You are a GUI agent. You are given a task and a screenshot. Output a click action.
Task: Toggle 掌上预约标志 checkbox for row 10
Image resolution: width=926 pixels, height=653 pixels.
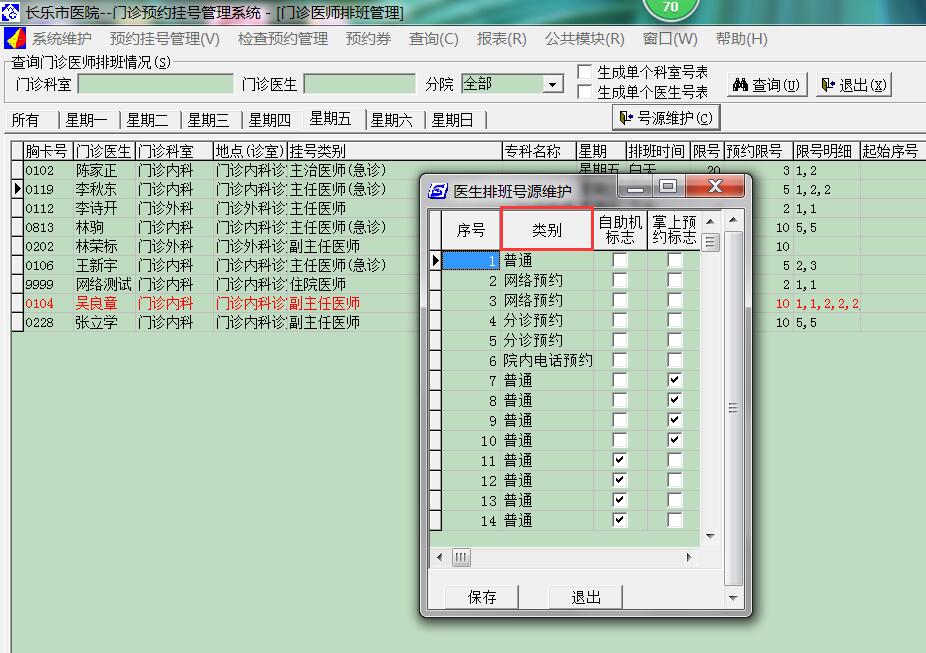tap(674, 440)
